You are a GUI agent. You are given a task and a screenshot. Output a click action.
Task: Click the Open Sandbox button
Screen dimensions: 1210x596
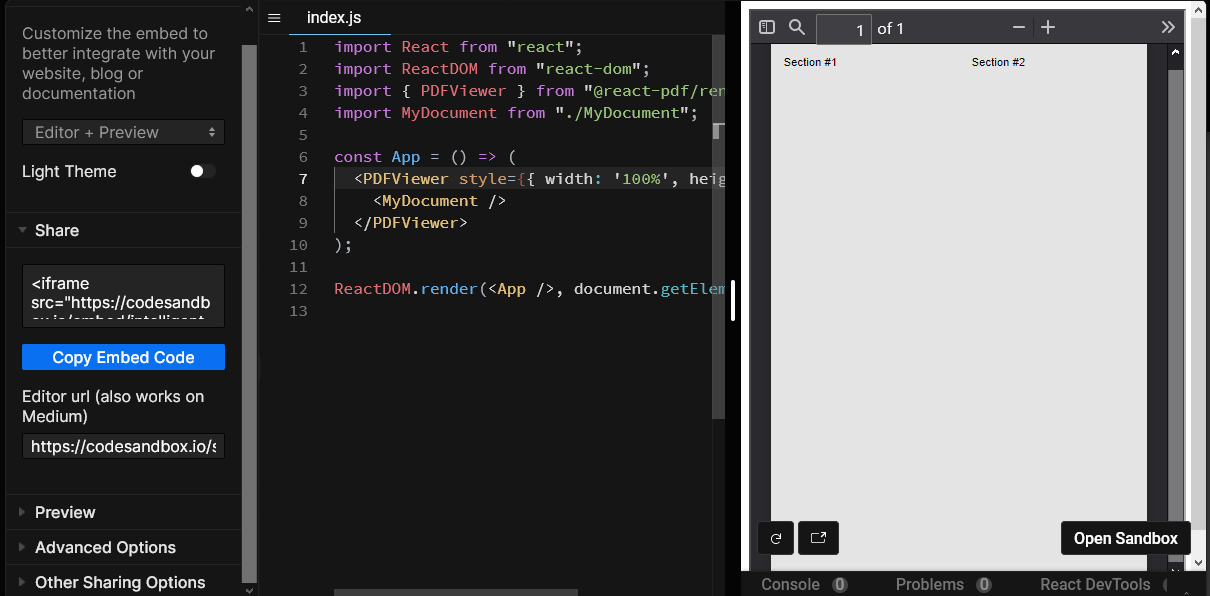click(1125, 538)
